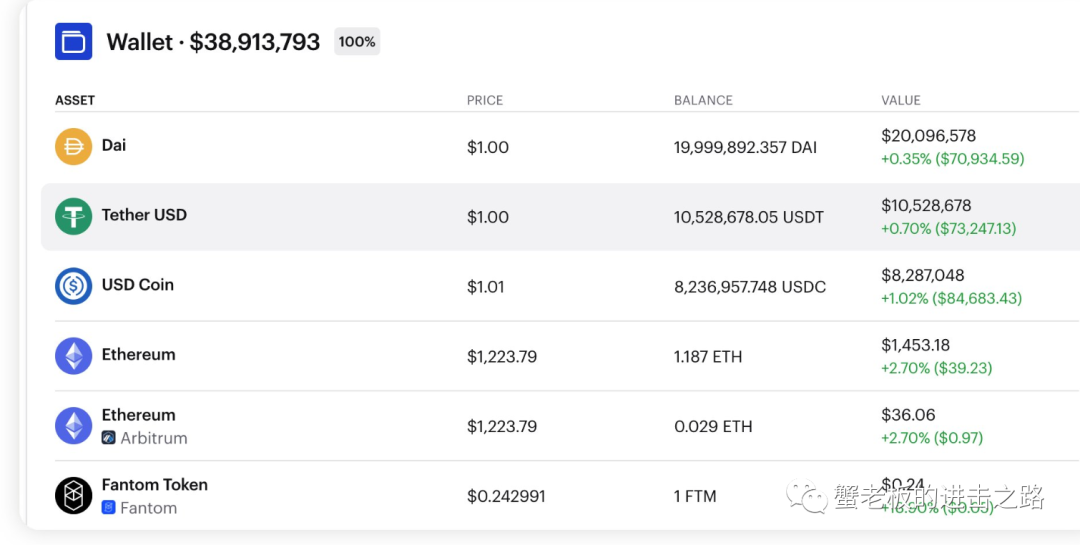Click the Dai coin icon
Screen dimensions: 1080x545
coord(74,147)
